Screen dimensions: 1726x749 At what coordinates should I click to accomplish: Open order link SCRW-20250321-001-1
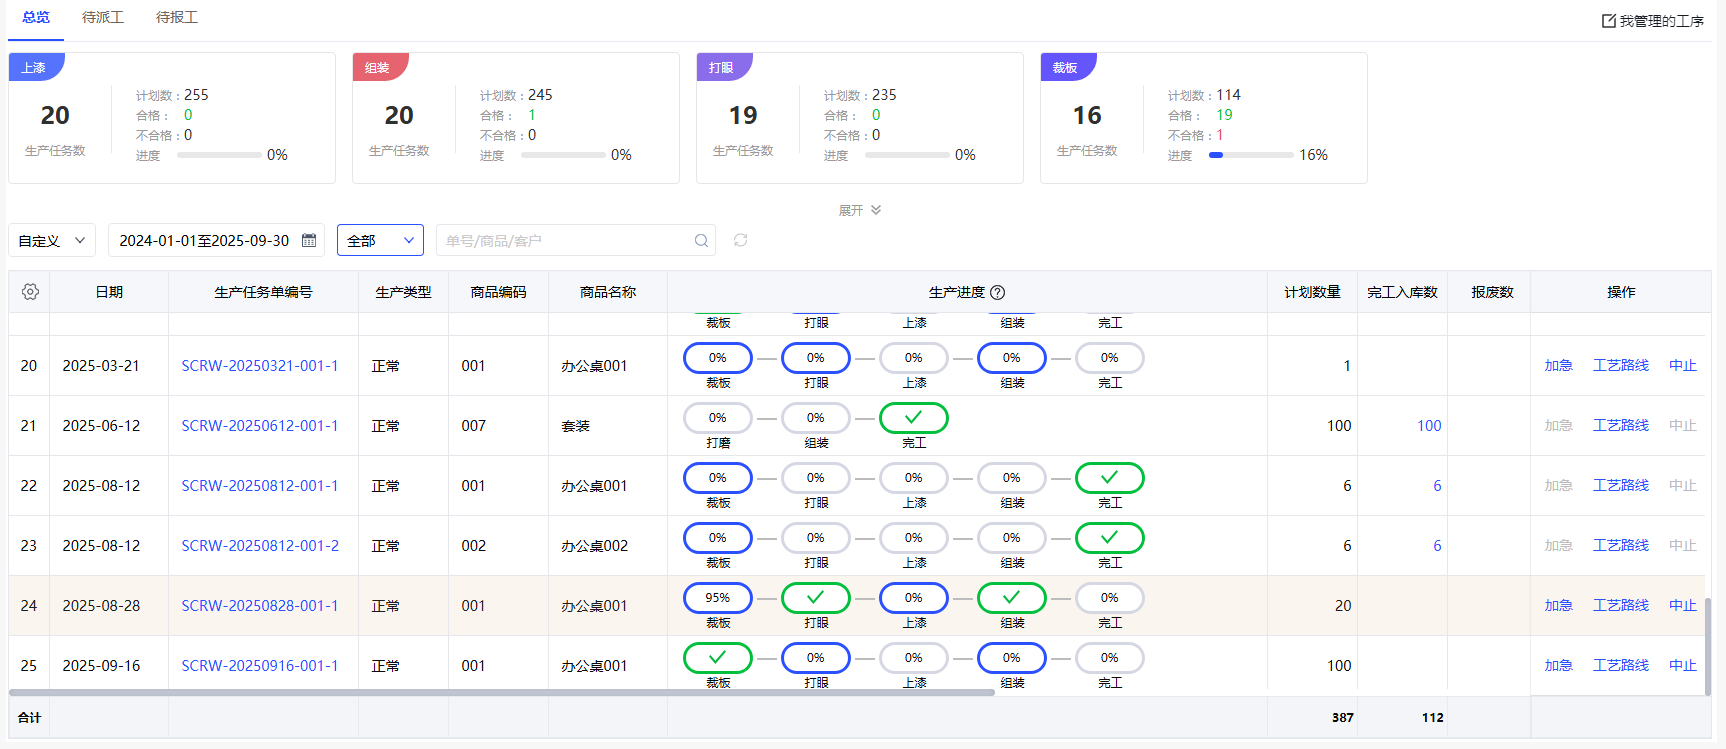tap(260, 366)
